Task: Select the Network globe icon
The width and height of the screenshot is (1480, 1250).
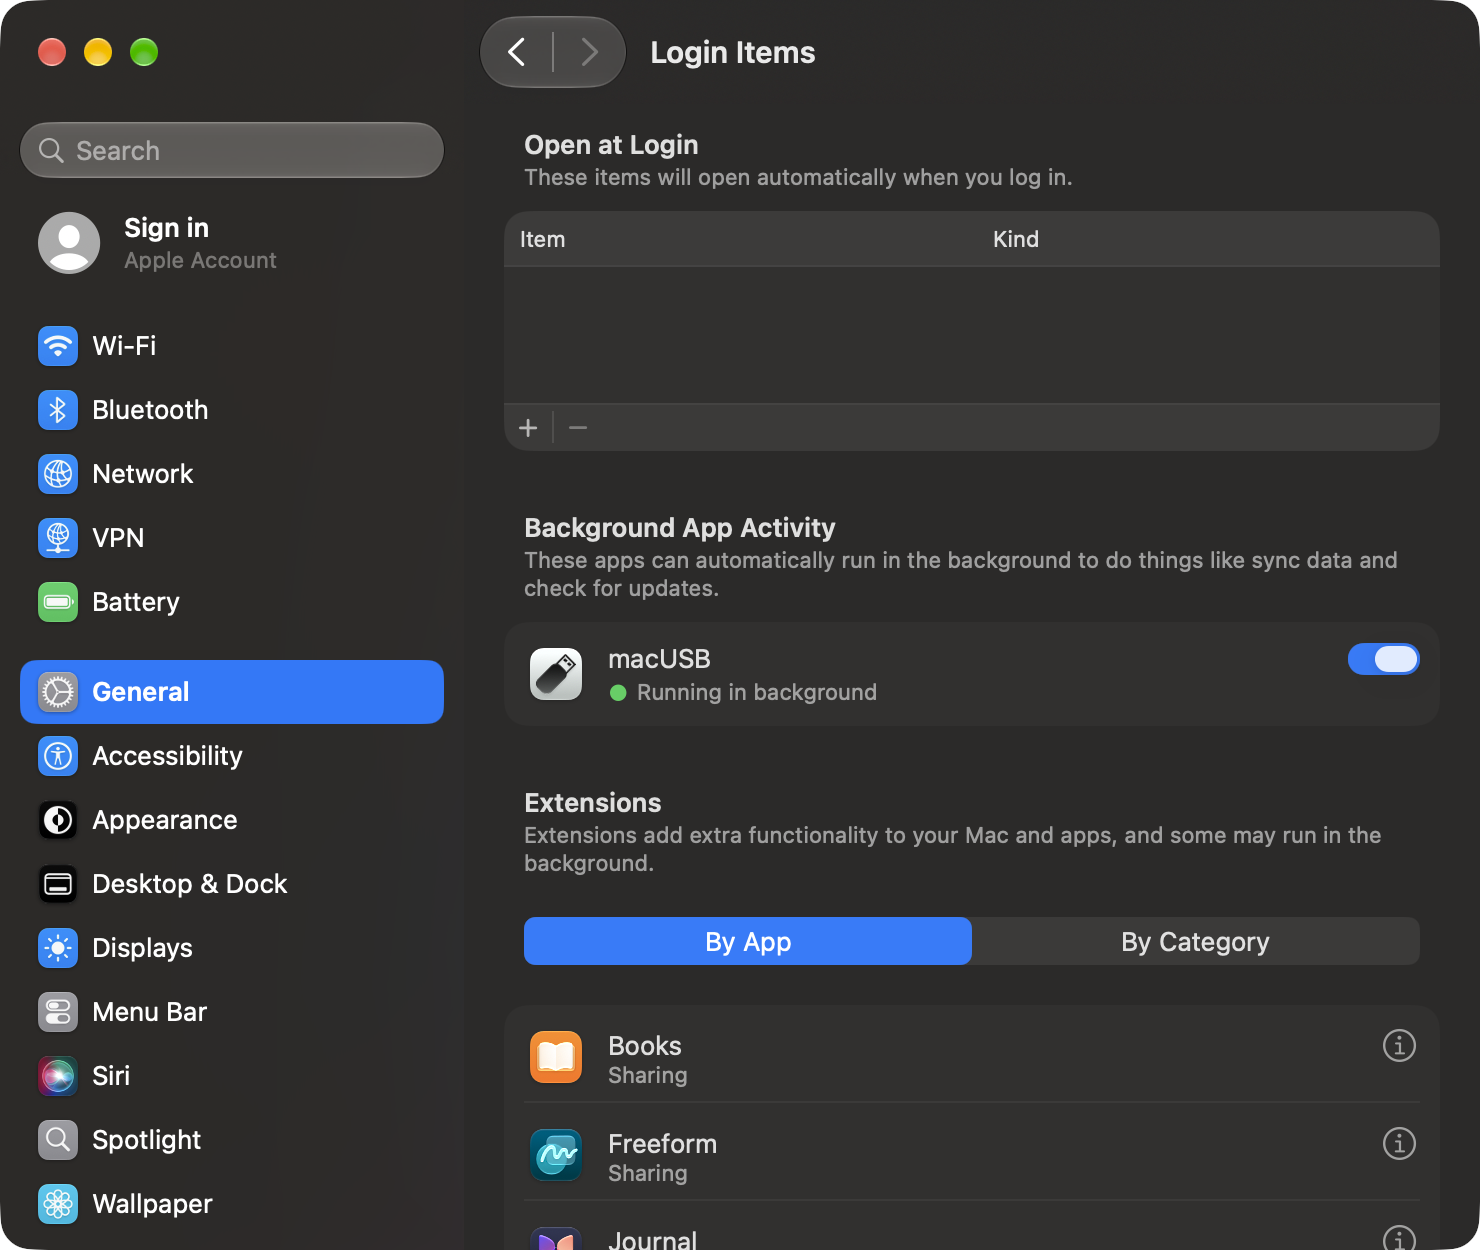Action: pos(58,474)
